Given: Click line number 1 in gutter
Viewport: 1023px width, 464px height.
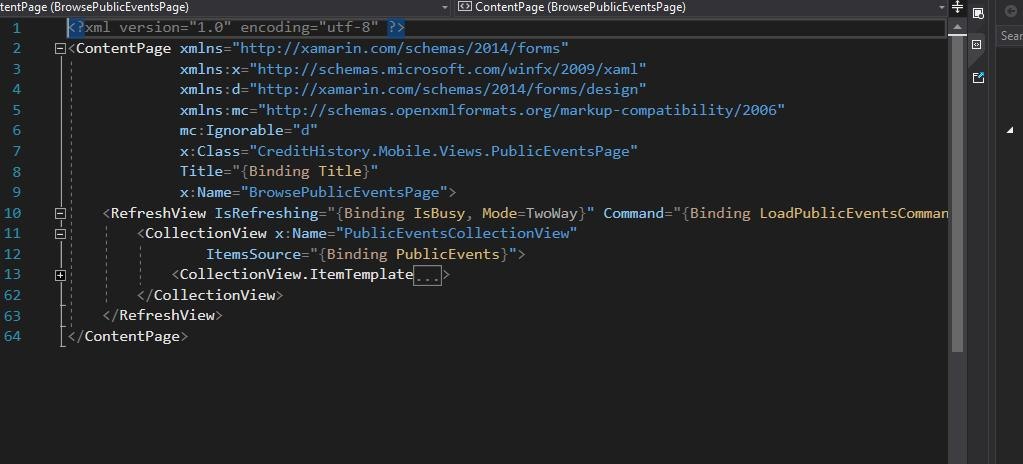Looking at the screenshot, I should pos(16,28).
